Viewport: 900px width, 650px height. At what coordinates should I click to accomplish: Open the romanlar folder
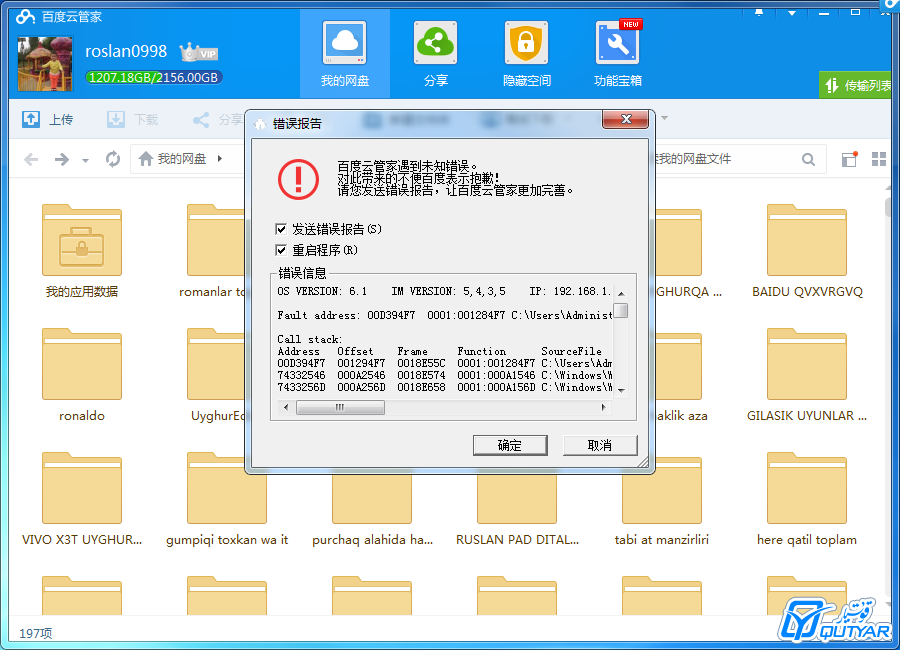tap(216, 241)
